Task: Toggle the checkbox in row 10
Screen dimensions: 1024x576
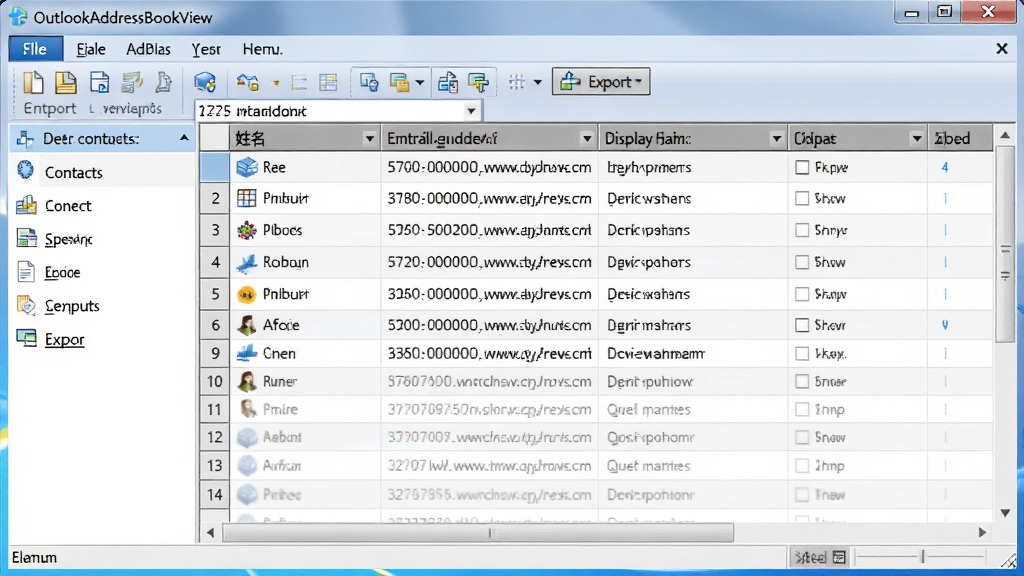Action: [x=802, y=382]
